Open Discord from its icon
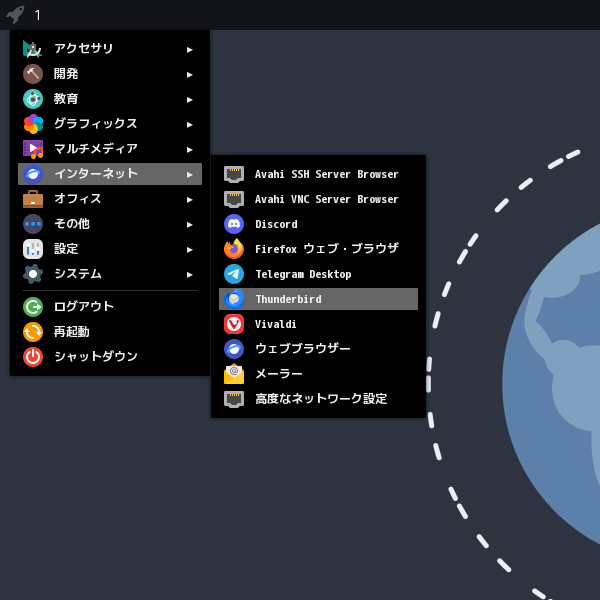The image size is (600, 600). tap(234, 224)
